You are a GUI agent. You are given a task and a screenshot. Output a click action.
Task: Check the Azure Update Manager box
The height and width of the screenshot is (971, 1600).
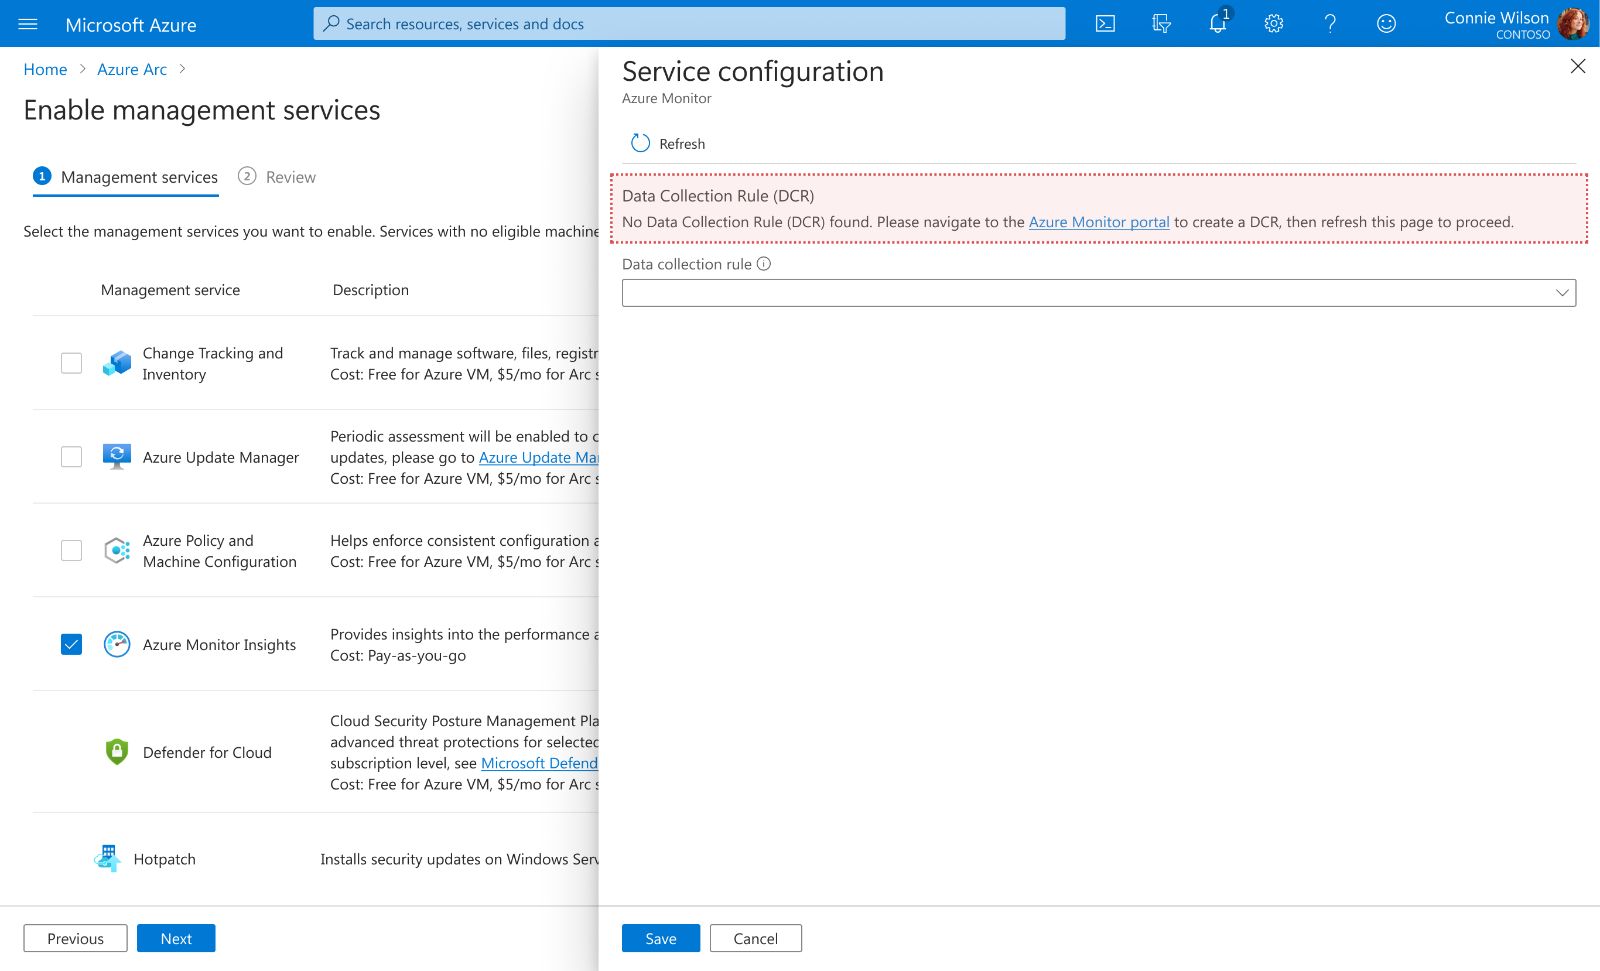pyautogui.click(x=71, y=457)
